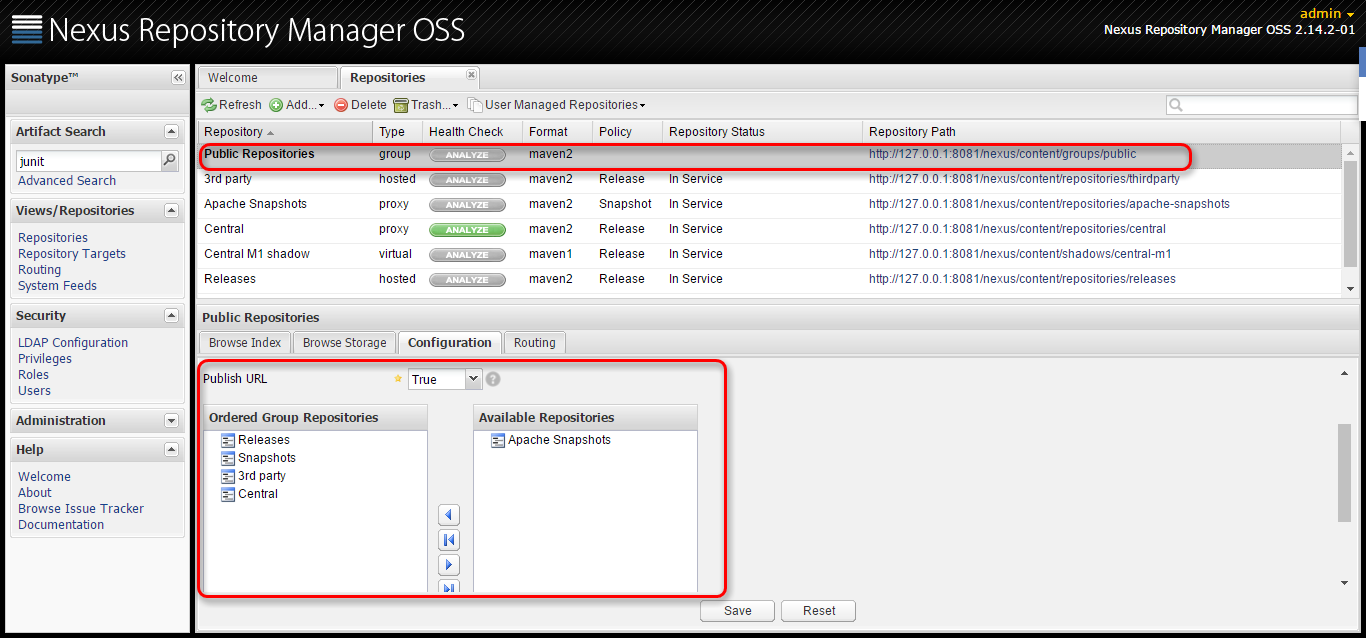Open LDAP Configuration link
This screenshot has width=1366, height=638.
click(x=73, y=343)
